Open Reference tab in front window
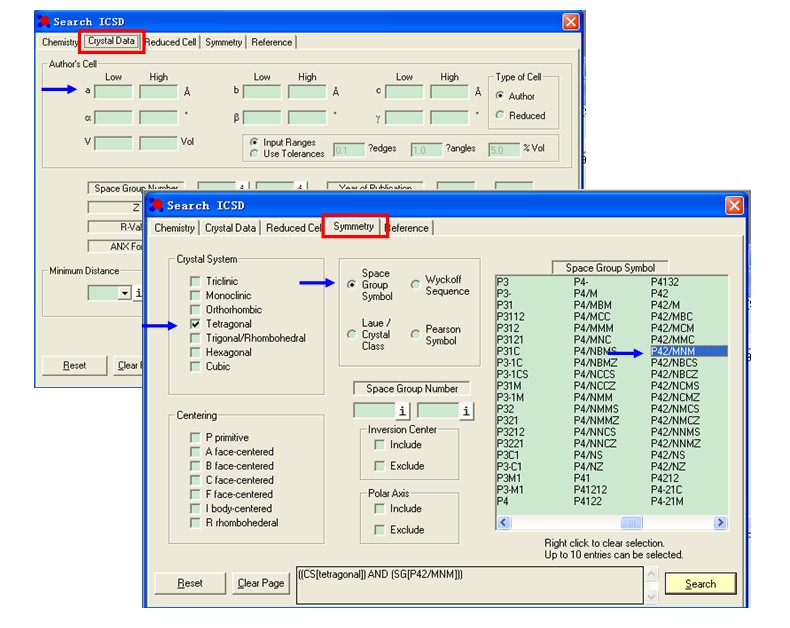The width and height of the screenshot is (790, 628). (x=407, y=228)
